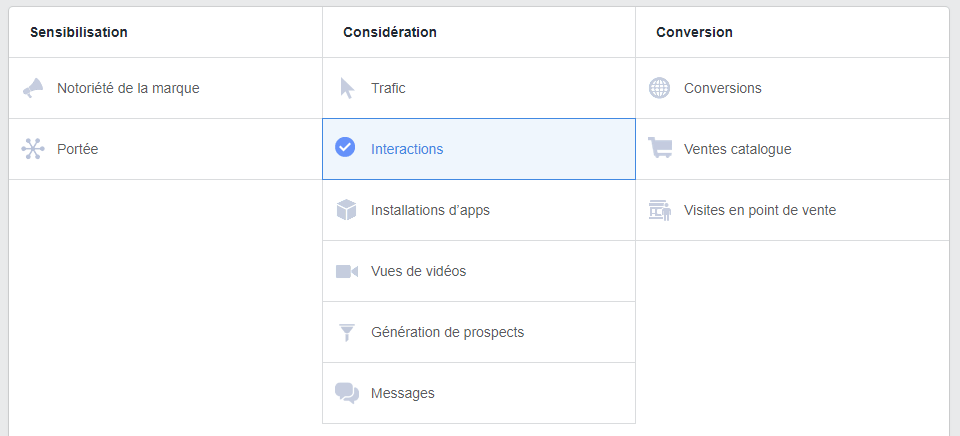
Task: Click the video camera icon for video views
Action: [347, 271]
